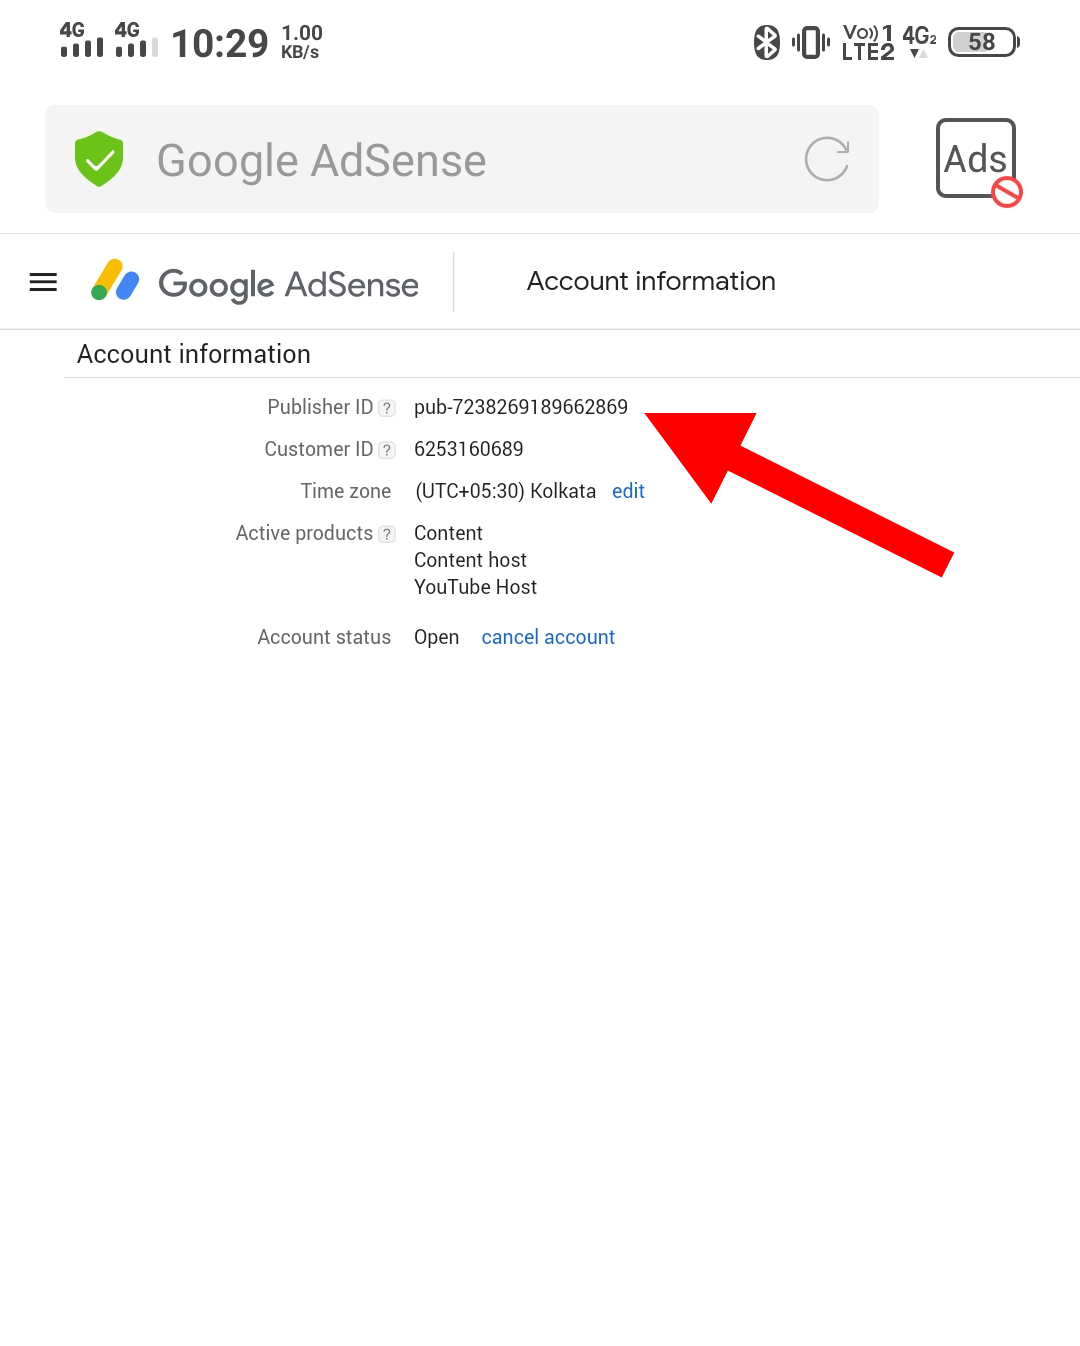The image size is (1080, 1346).
Task: Click the cancel account link
Action: (548, 637)
